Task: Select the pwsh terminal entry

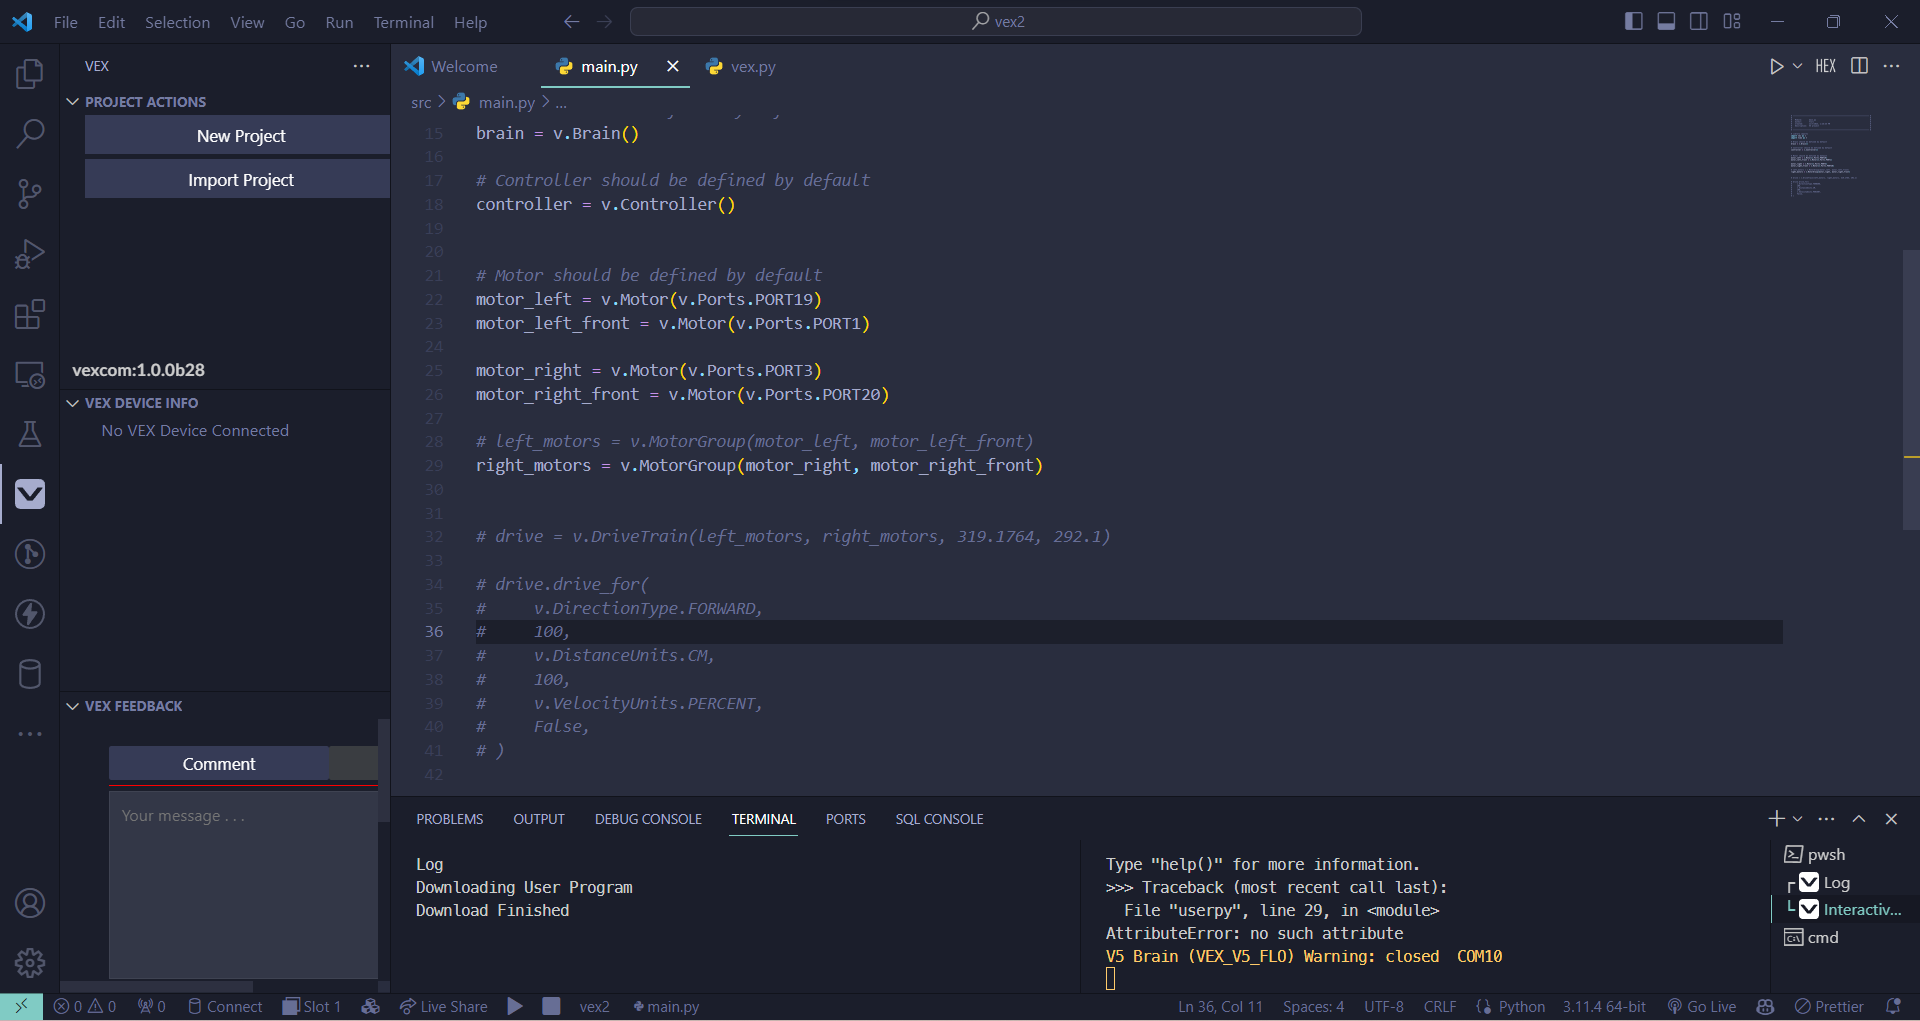Action: [1826, 854]
